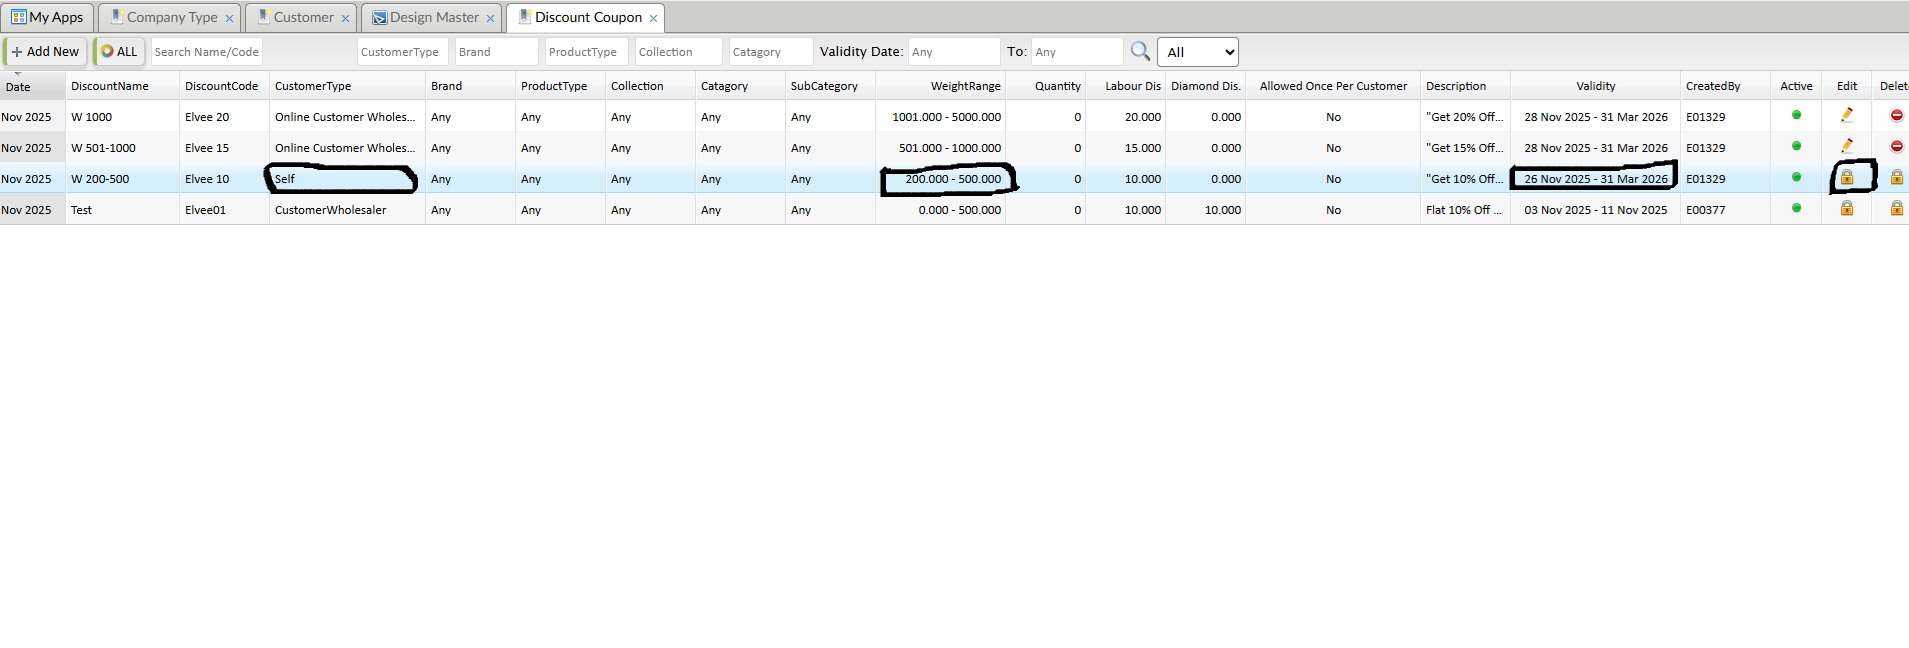Delete the Elvee 15 discount coupon

click(1896, 147)
